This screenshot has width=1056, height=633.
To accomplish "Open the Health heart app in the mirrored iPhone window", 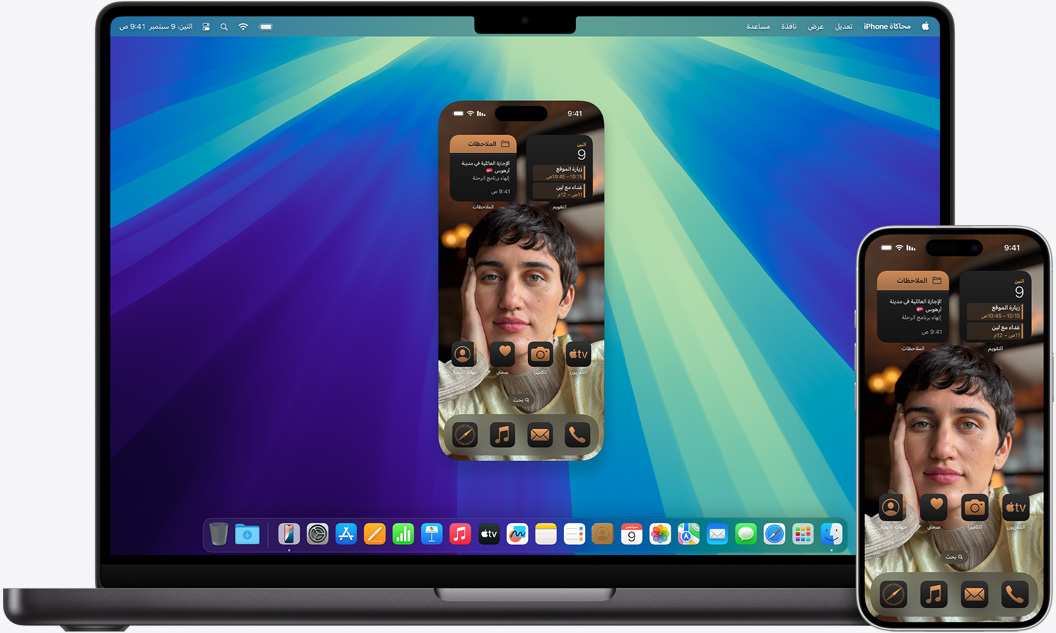I will click(502, 353).
